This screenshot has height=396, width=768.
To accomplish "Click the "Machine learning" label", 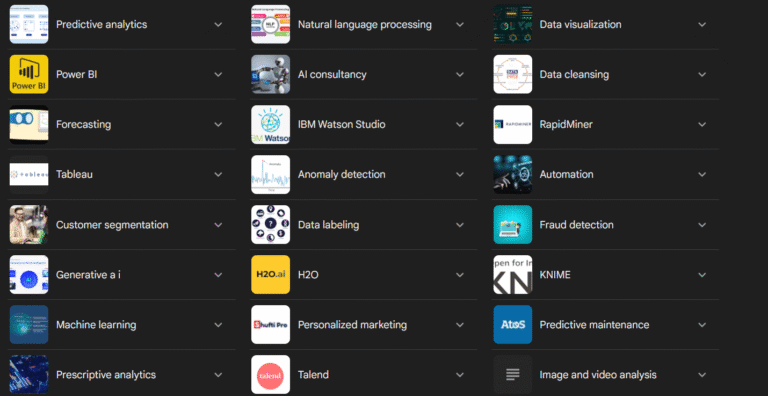I will [x=96, y=325].
